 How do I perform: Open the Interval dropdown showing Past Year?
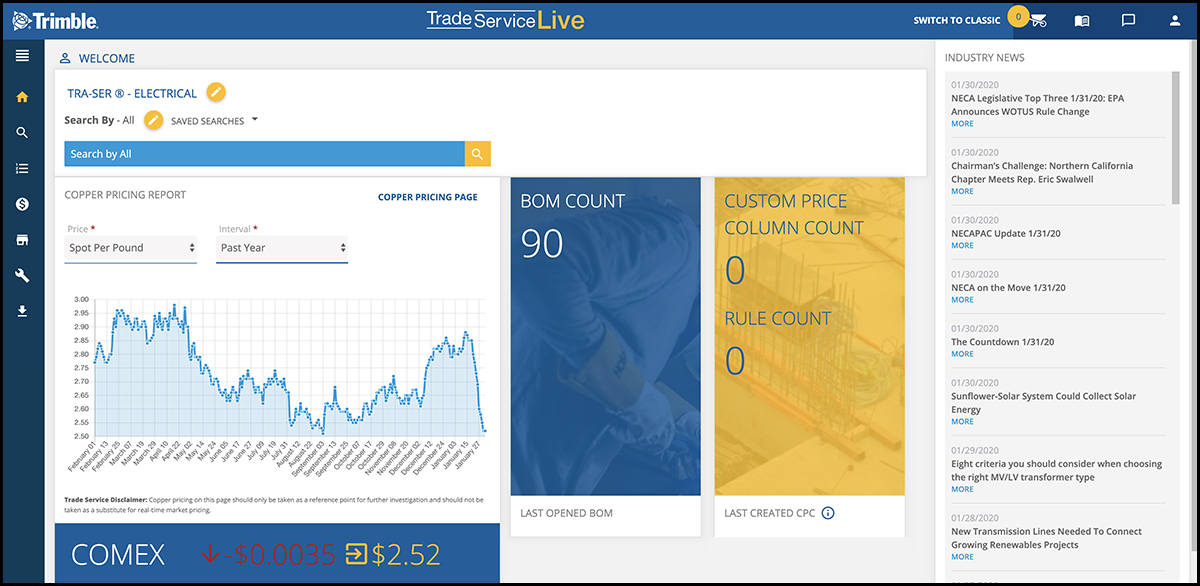pos(283,248)
